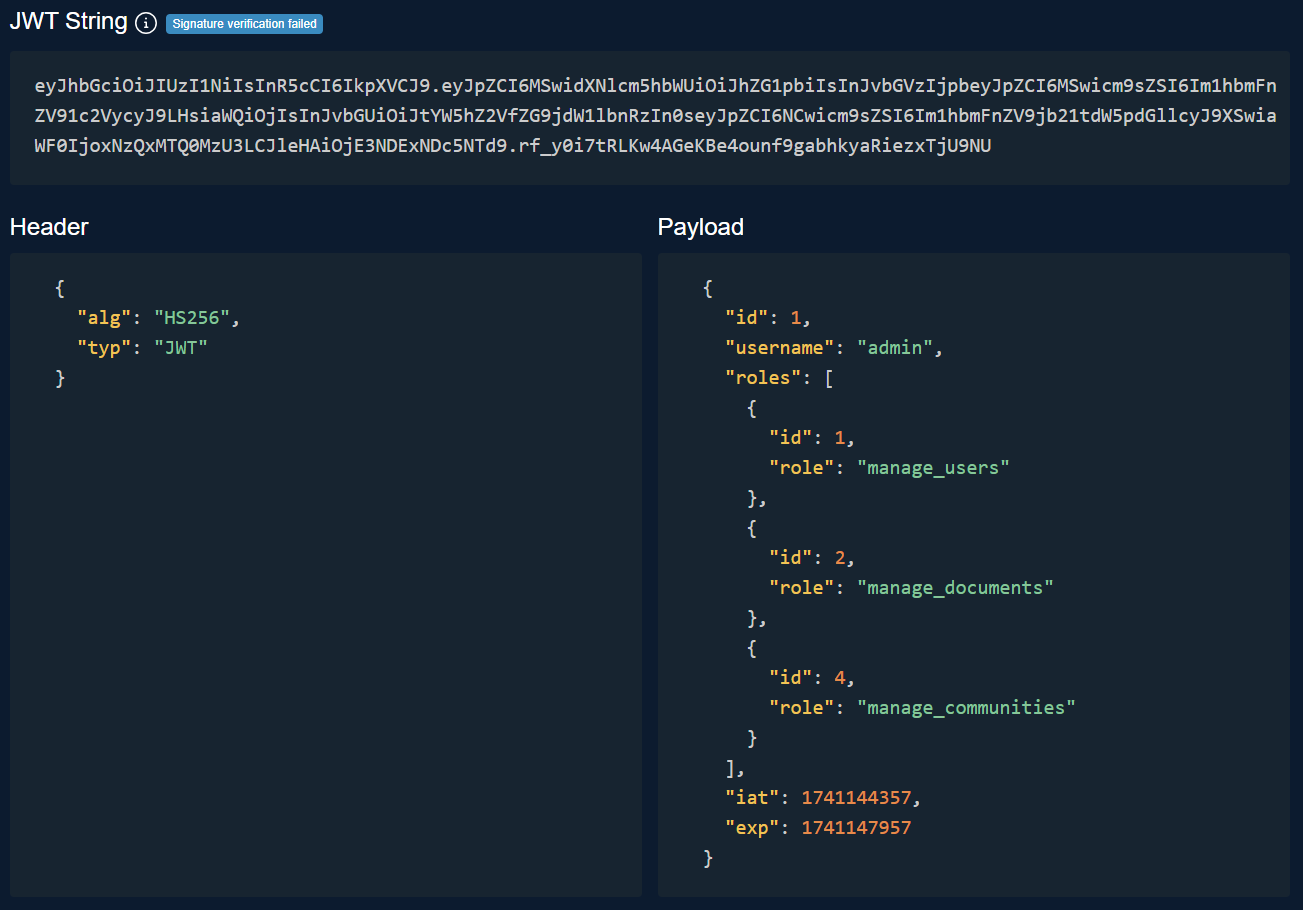Click the Payload section title

click(x=701, y=227)
